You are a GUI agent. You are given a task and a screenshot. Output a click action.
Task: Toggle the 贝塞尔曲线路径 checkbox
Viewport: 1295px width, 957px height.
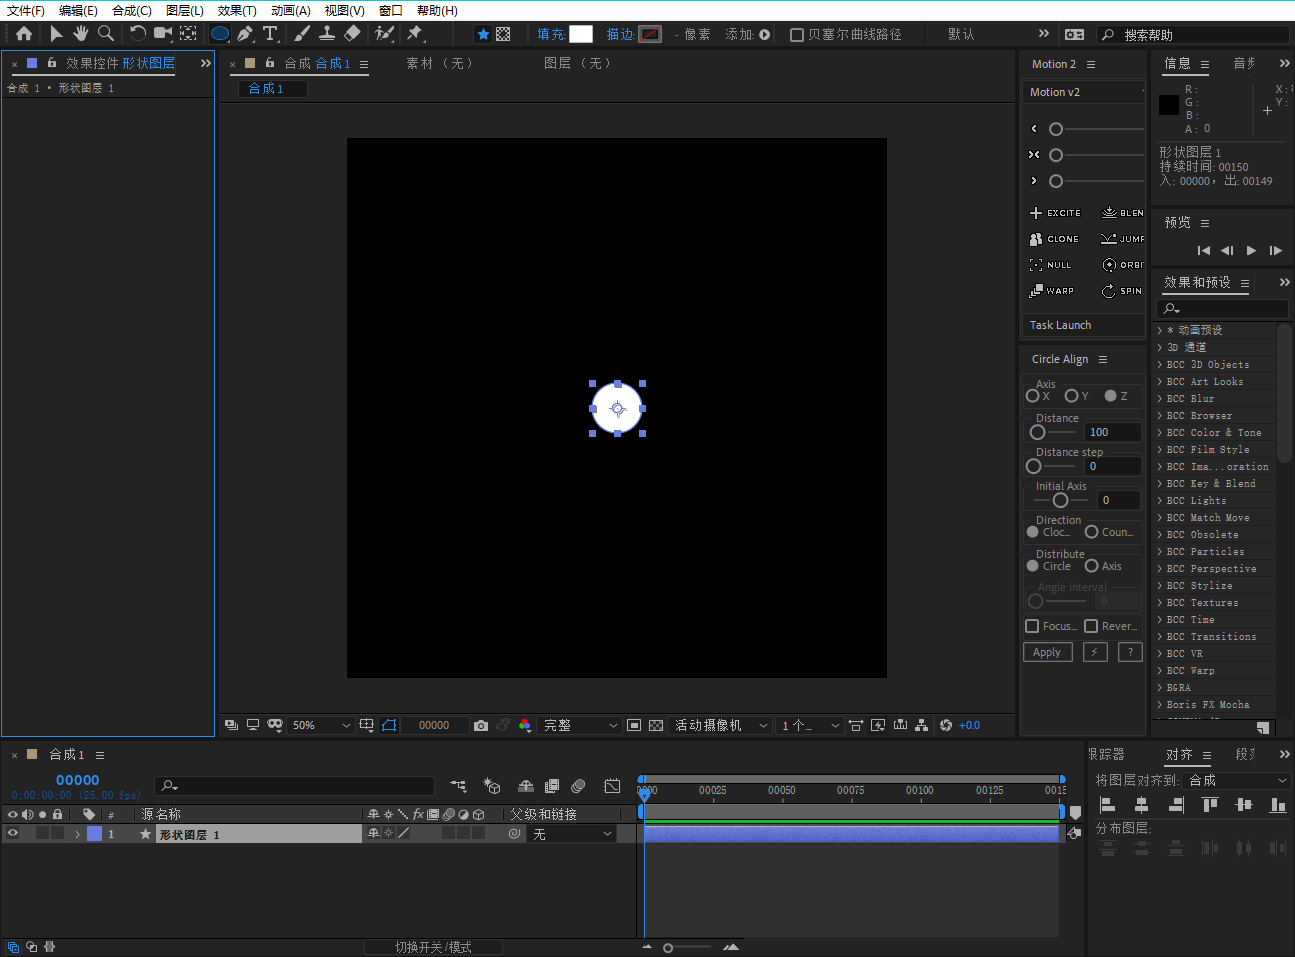tap(797, 34)
